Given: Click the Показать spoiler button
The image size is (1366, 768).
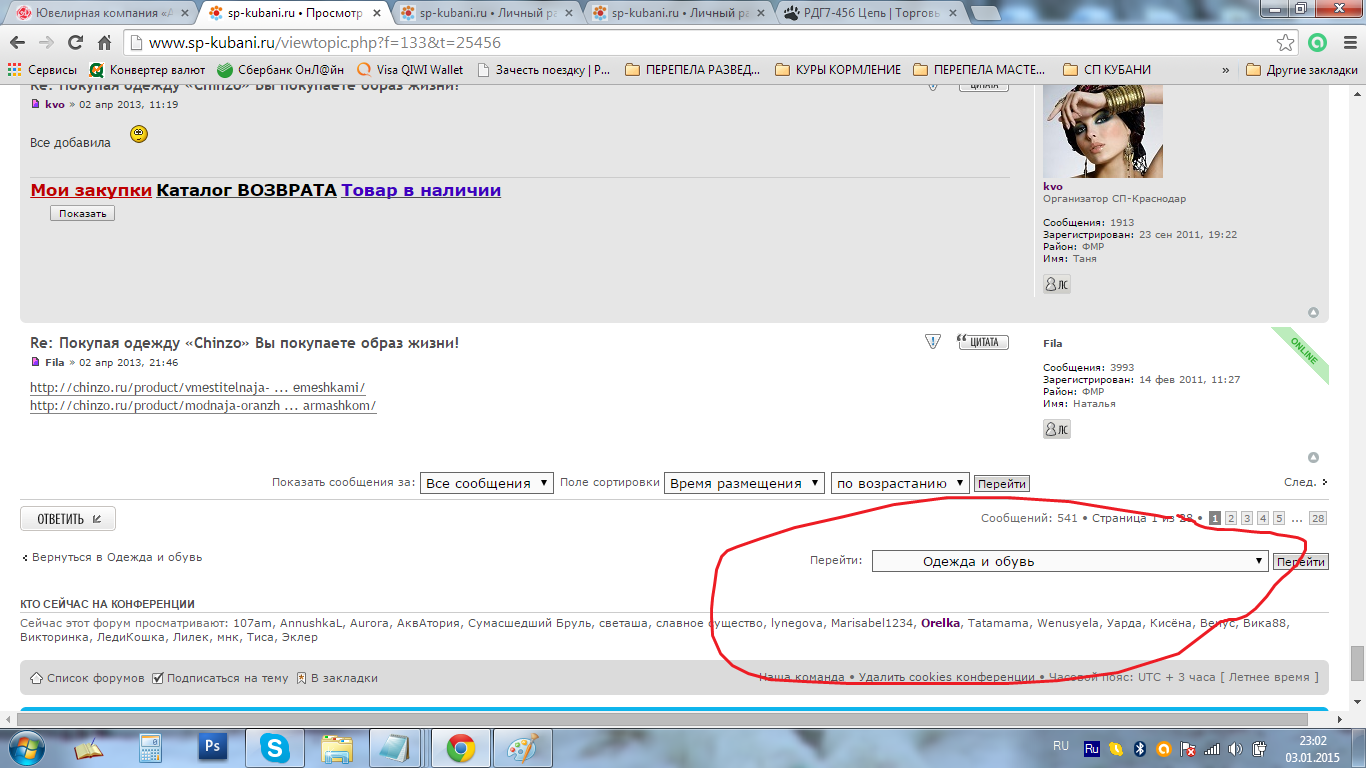Looking at the screenshot, I should point(83,213).
